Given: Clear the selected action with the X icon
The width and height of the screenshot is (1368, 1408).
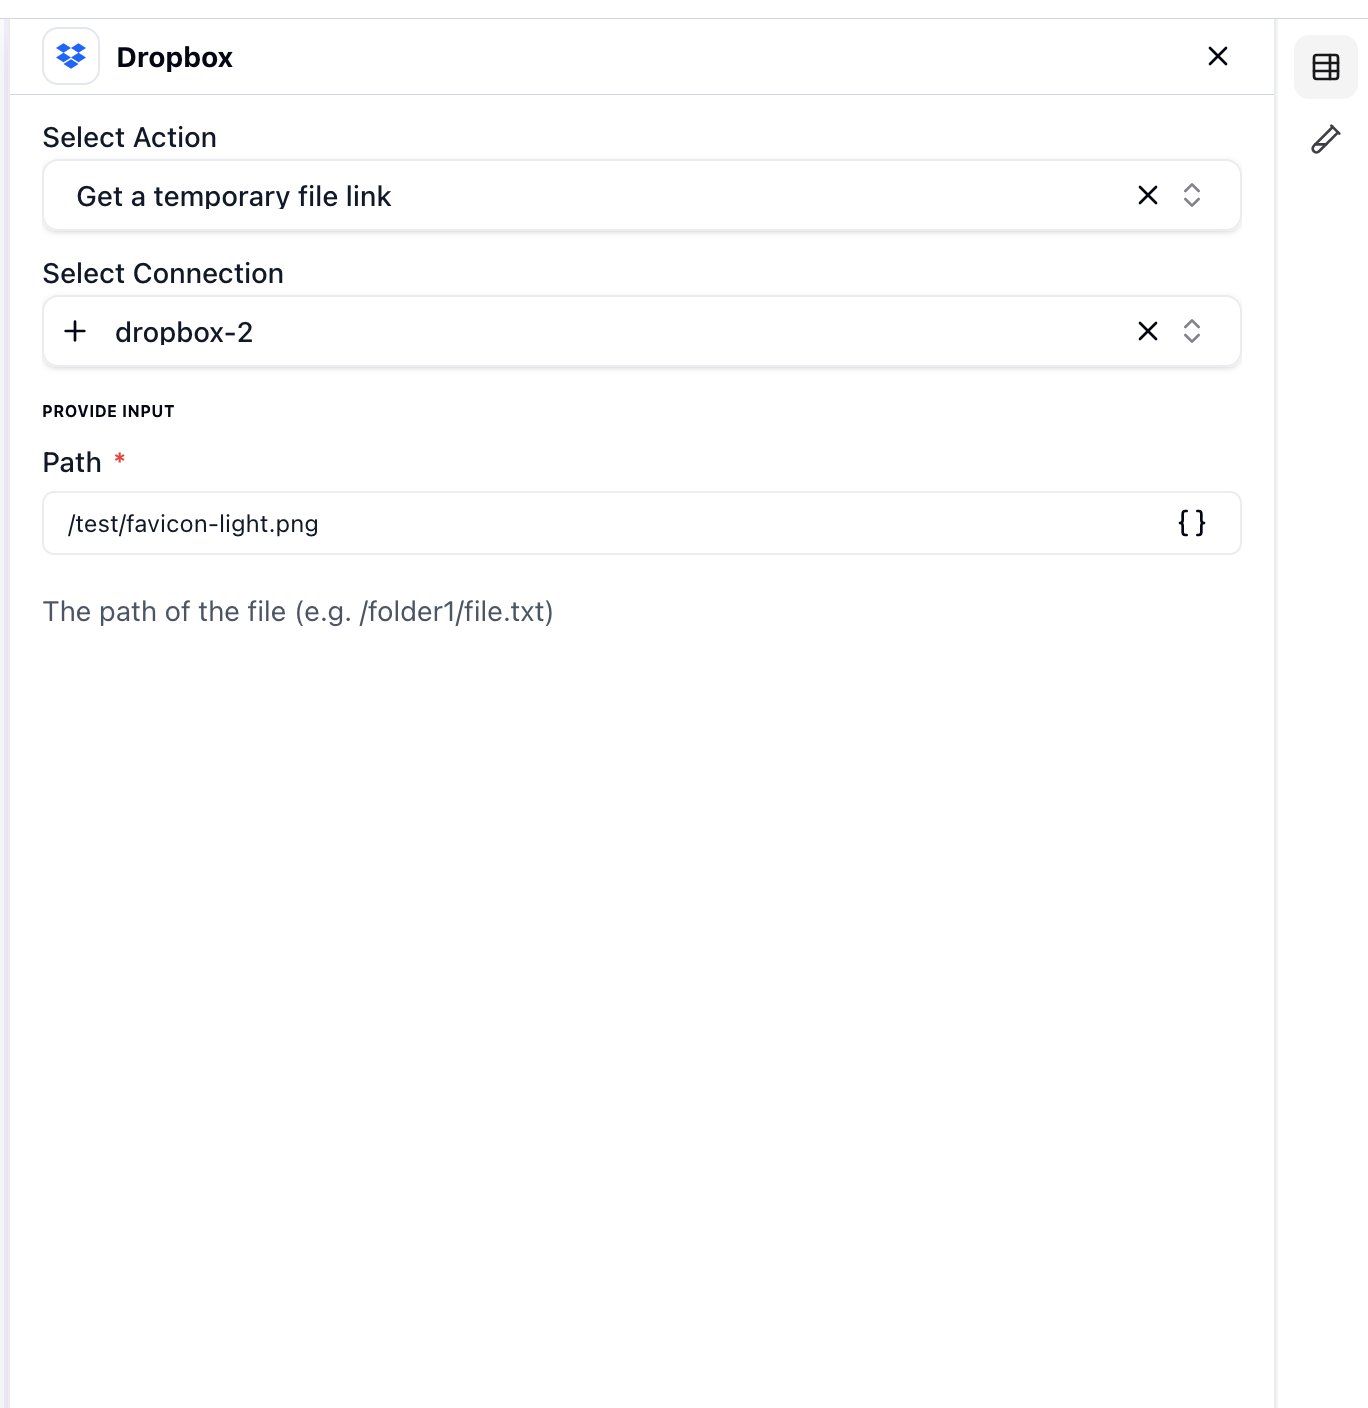Looking at the screenshot, I should pyautogui.click(x=1147, y=196).
